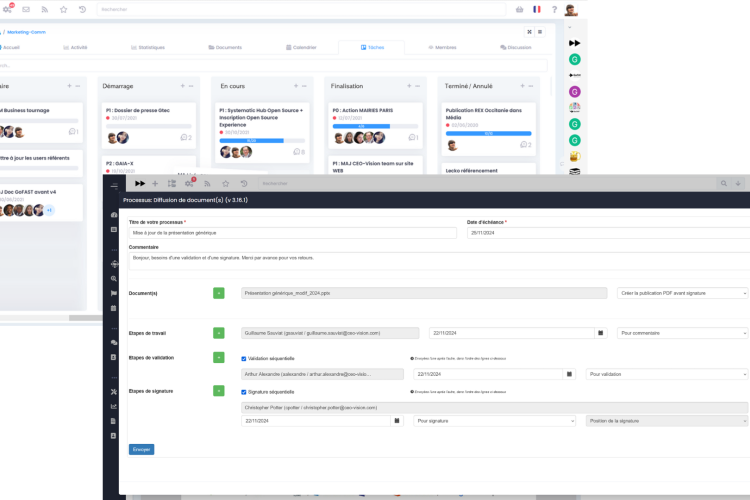Add a work step with green plus
The image size is (750, 500).
[x=219, y=333]
